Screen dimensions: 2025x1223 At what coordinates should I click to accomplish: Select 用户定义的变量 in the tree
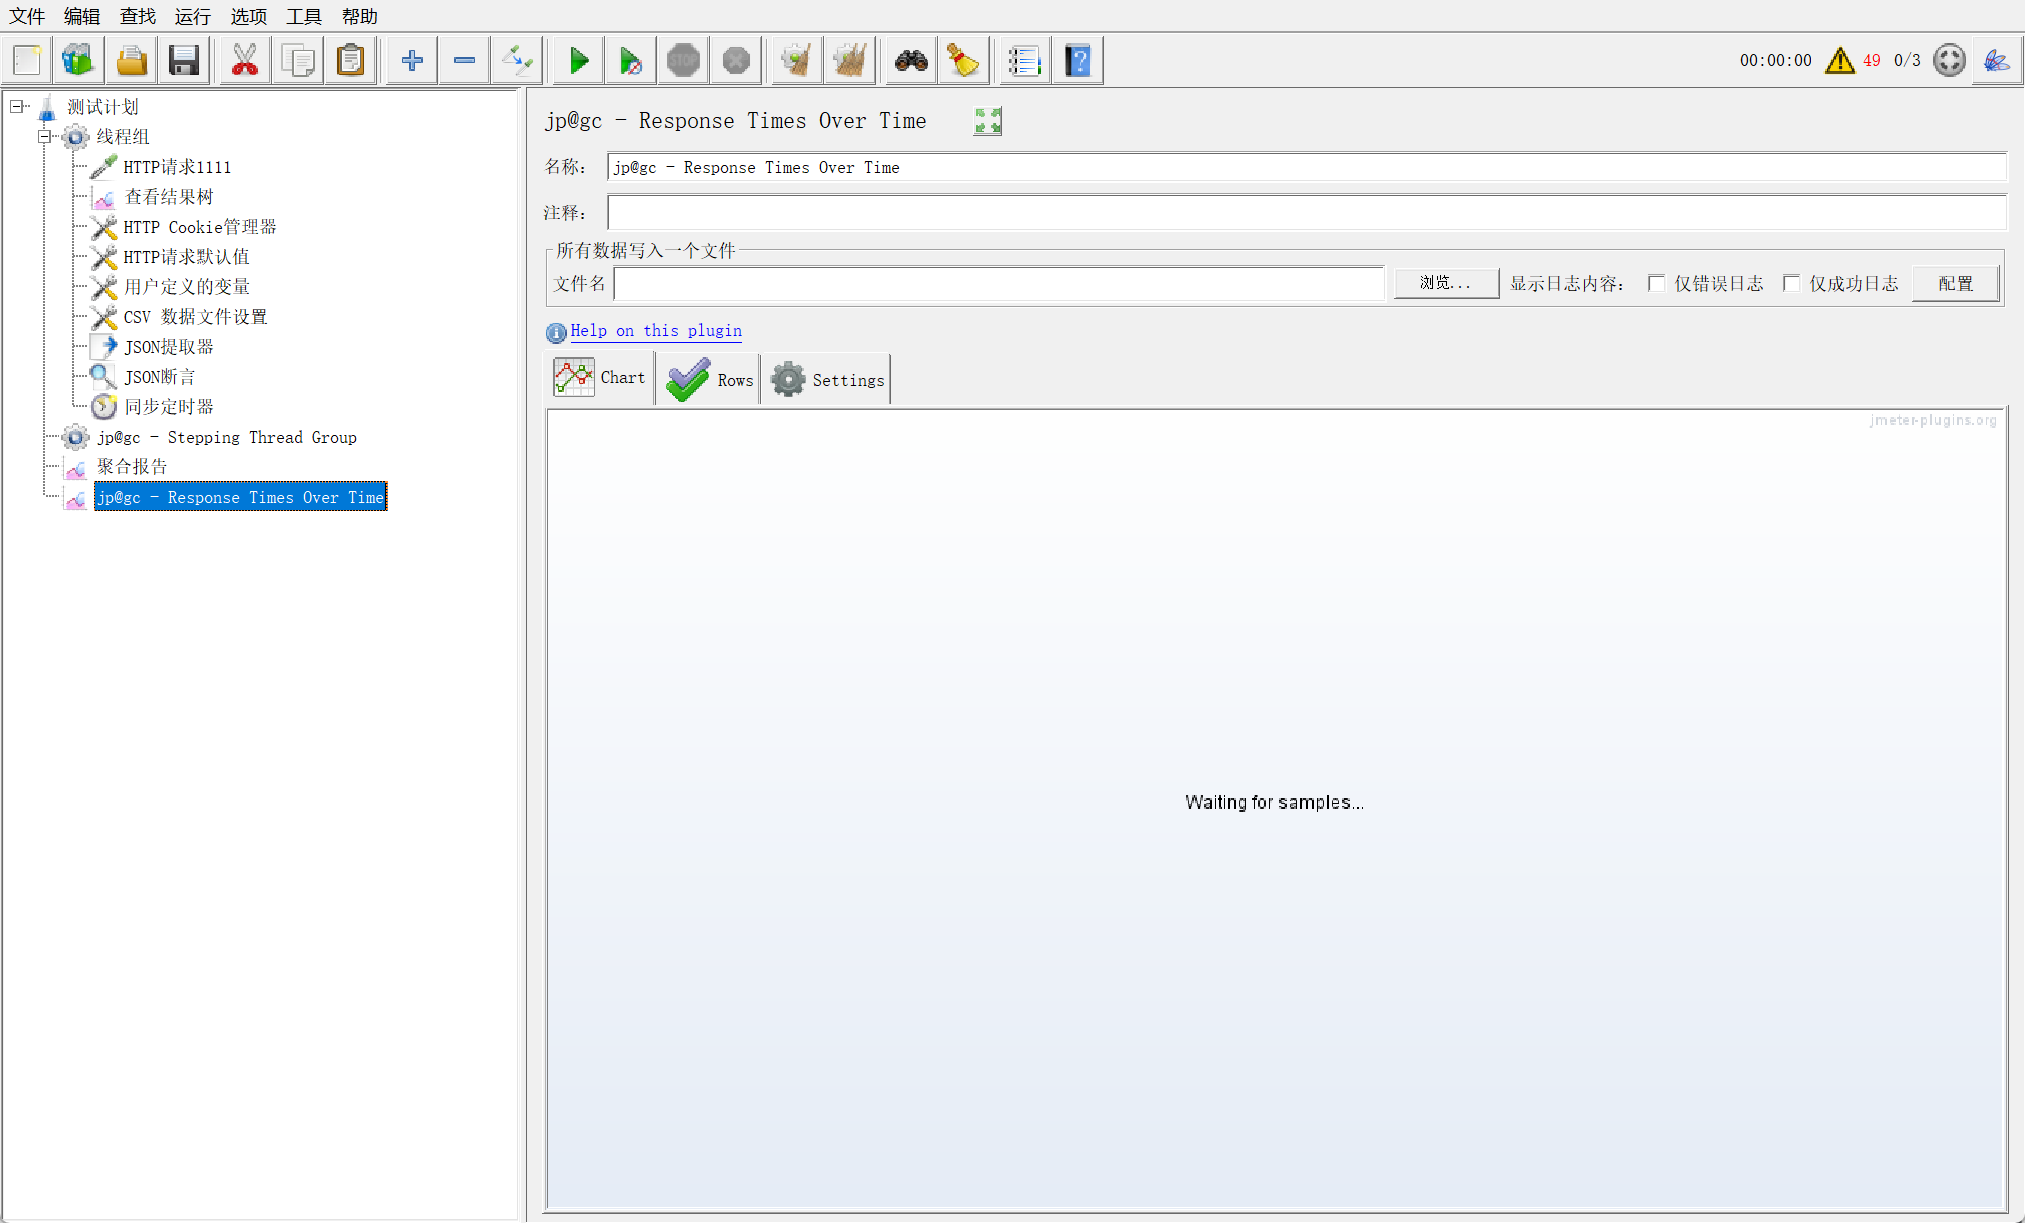[x=187, y=287]
